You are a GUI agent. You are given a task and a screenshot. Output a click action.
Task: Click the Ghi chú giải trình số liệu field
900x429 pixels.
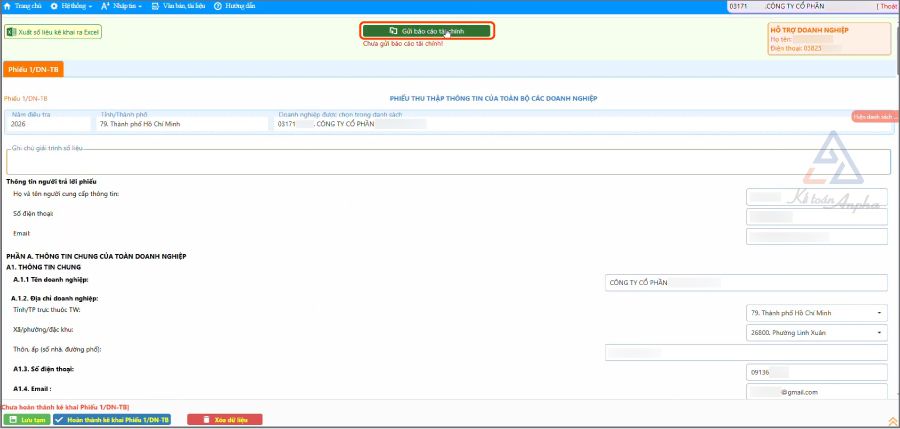pyautogui.click(x=447, y=163)
